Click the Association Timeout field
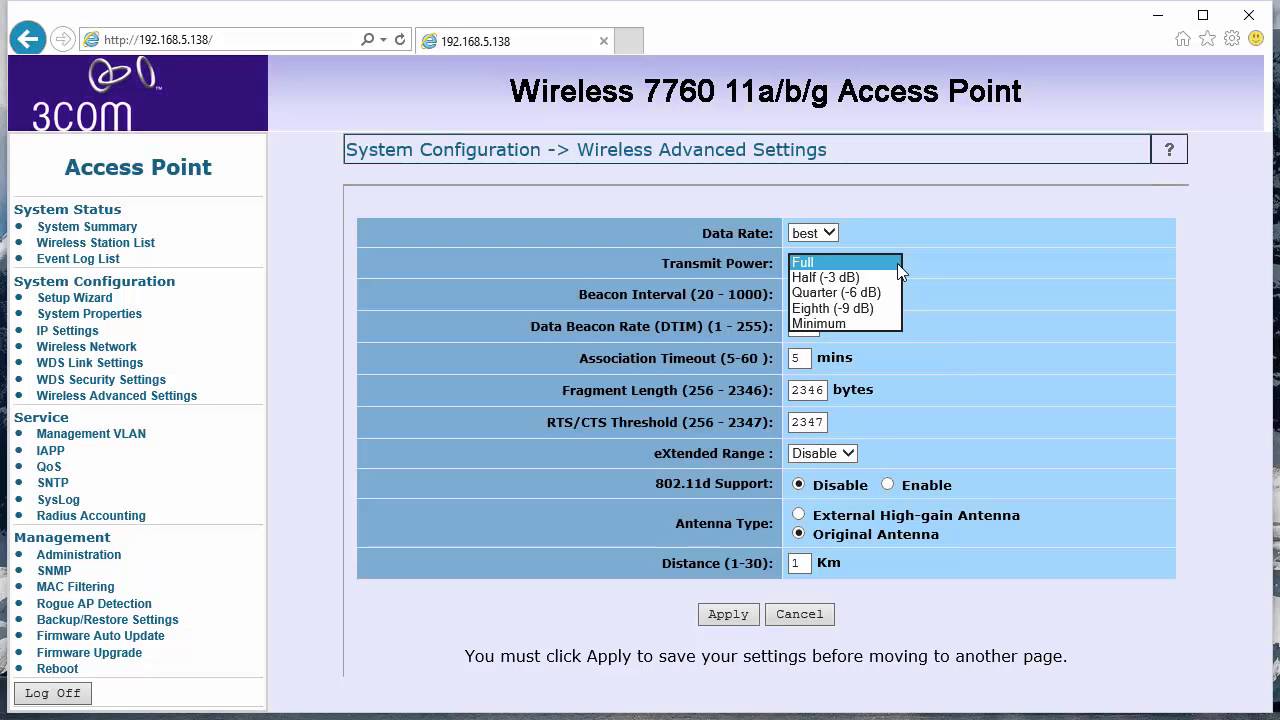Screen dimensions: 1280x720 799,358
